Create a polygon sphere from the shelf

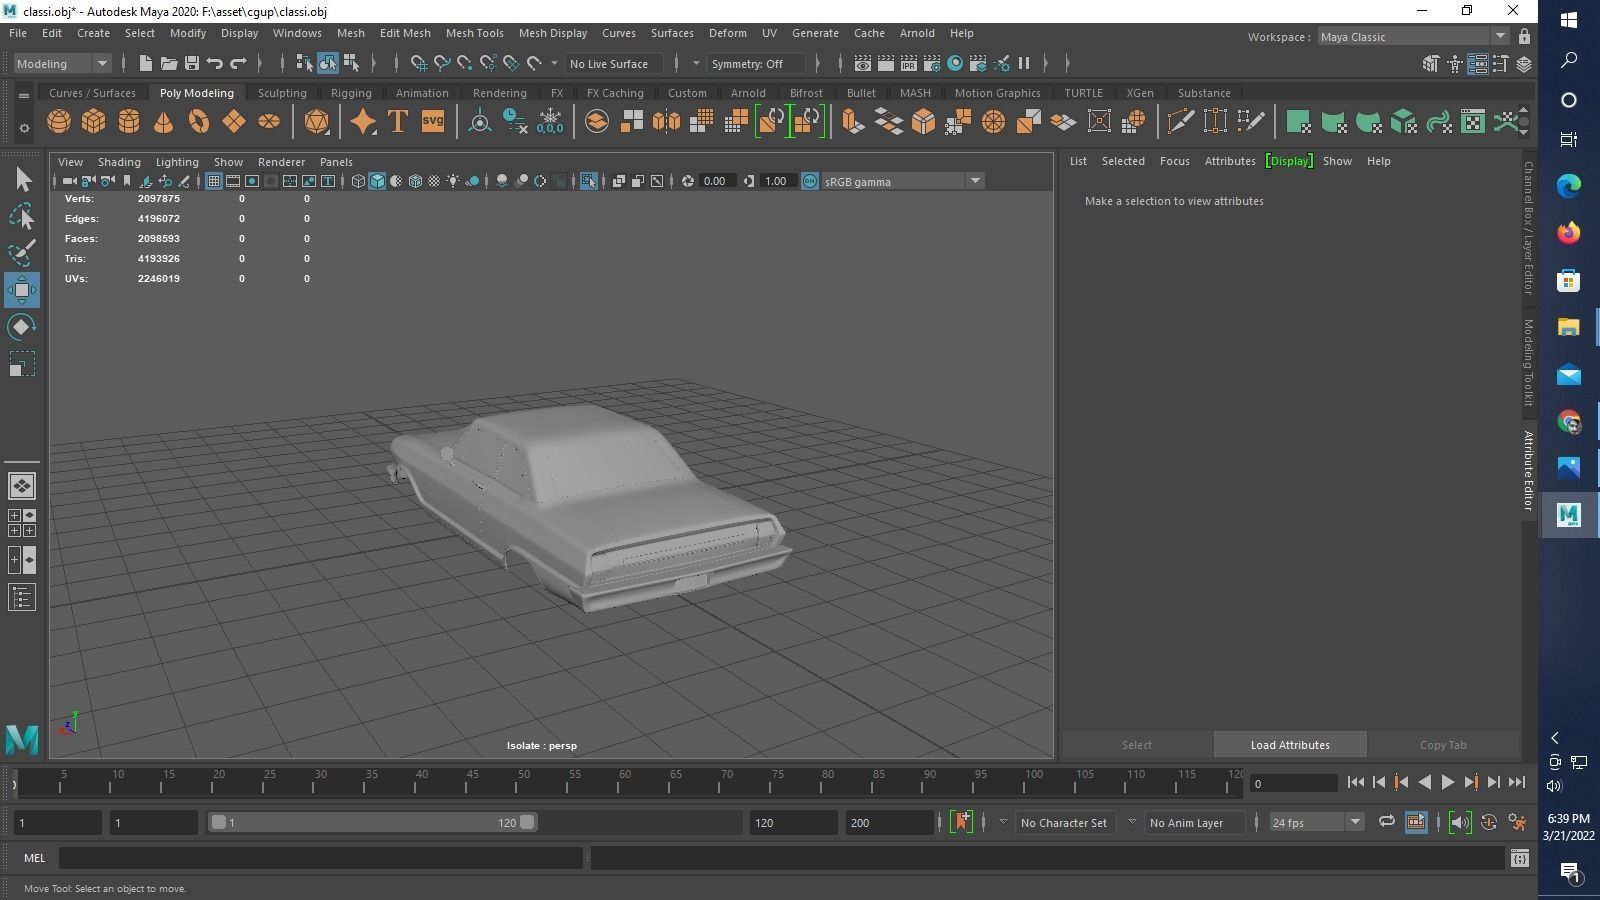59,122
